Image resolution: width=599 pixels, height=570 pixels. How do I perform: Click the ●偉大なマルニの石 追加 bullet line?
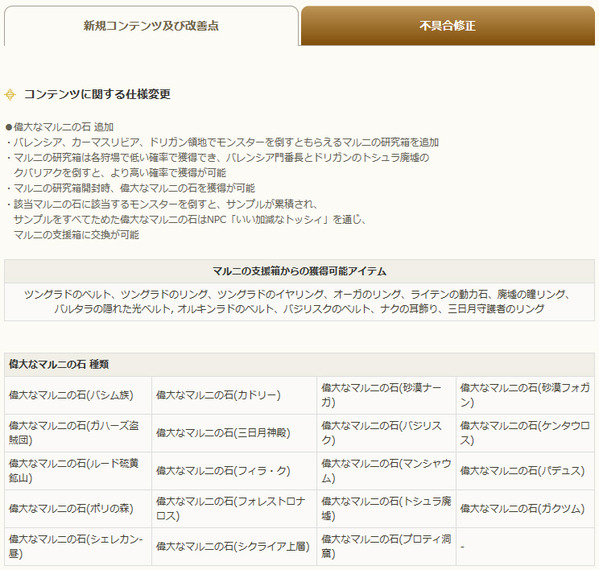click(x=60, y=127)
